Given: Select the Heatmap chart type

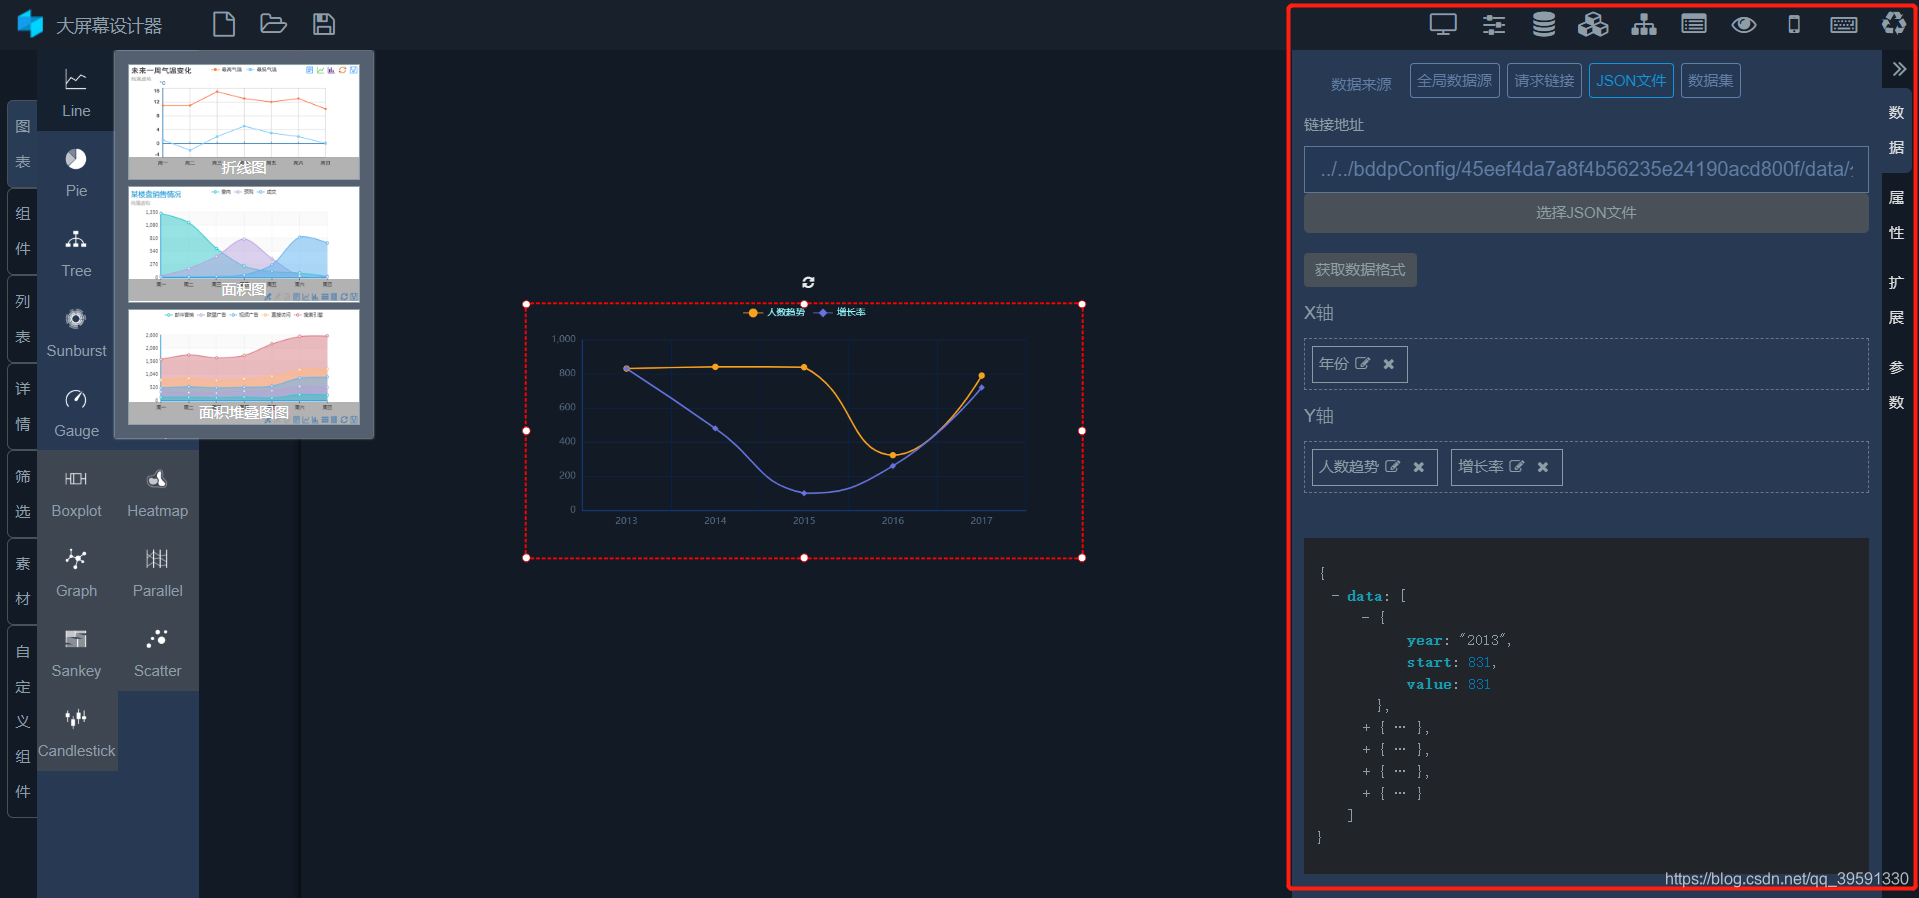Looking at the screenshot, I should (x=157, y=493).
